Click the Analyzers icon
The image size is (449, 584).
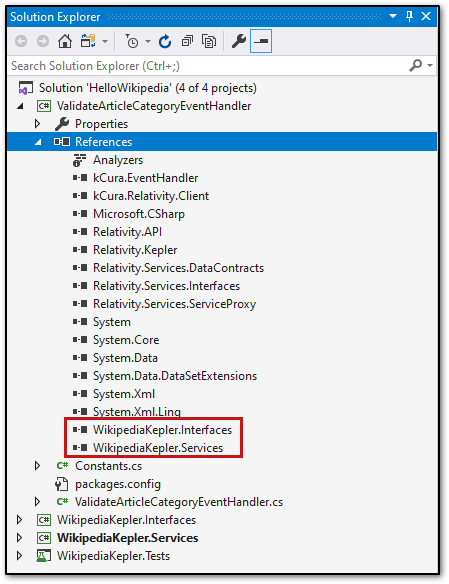click(80, 160)
